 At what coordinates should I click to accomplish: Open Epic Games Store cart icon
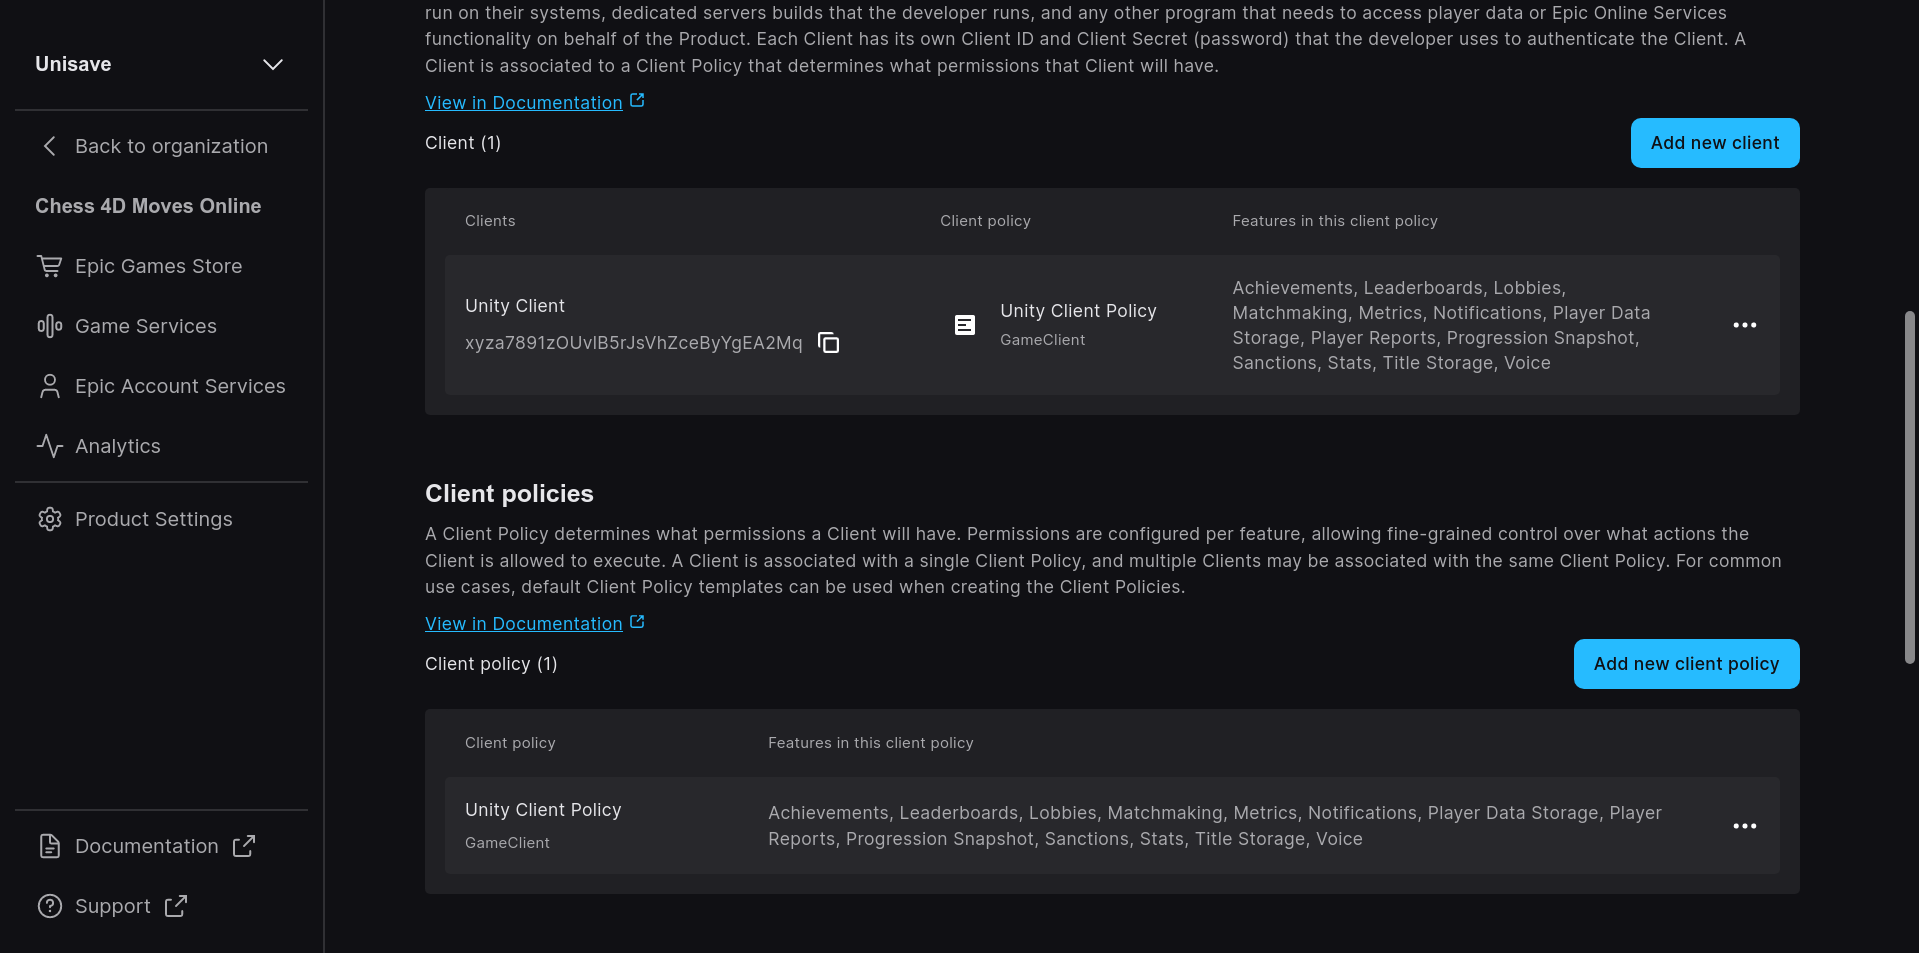(49, 266)
